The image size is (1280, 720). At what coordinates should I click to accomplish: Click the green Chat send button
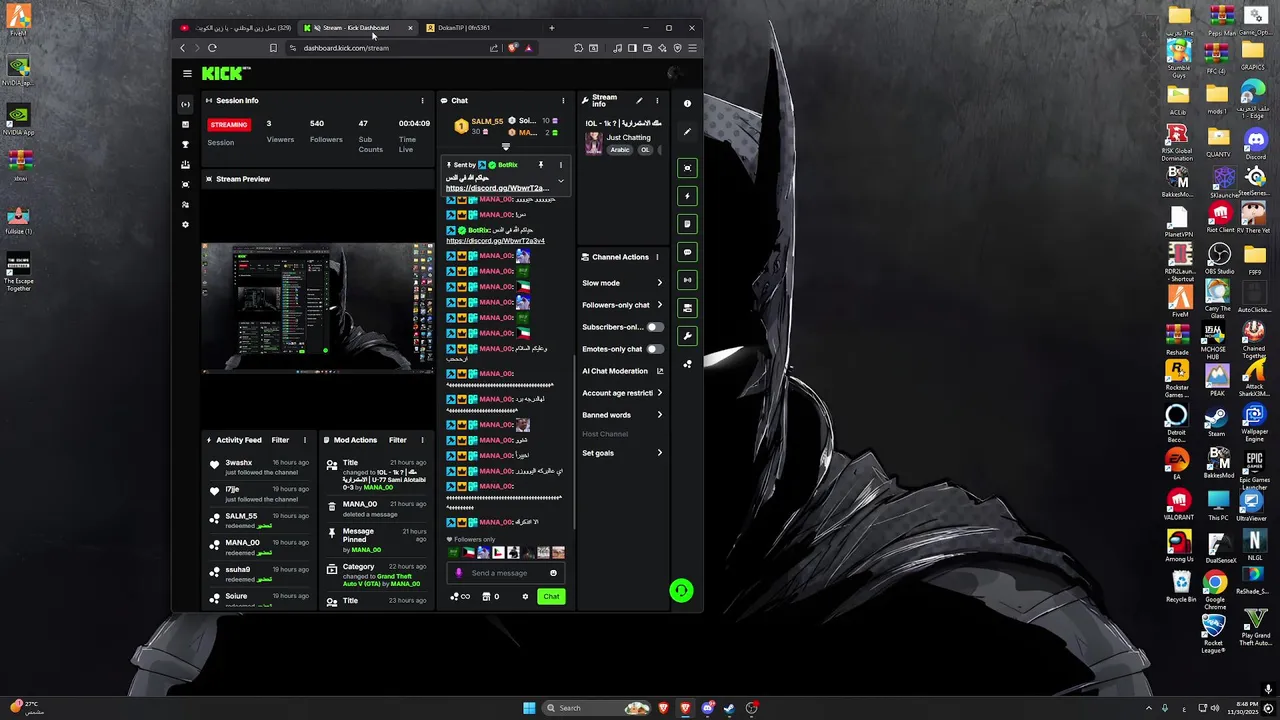click(x=551, y=596)
